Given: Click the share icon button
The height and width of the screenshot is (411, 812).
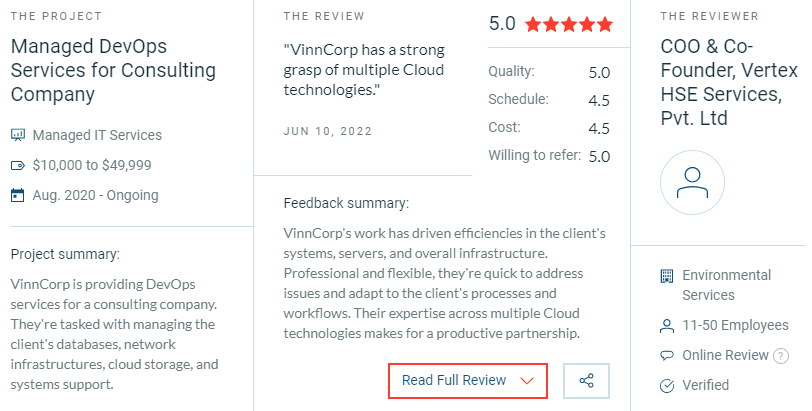Looking at the screenshot, I should pos(586,381).
